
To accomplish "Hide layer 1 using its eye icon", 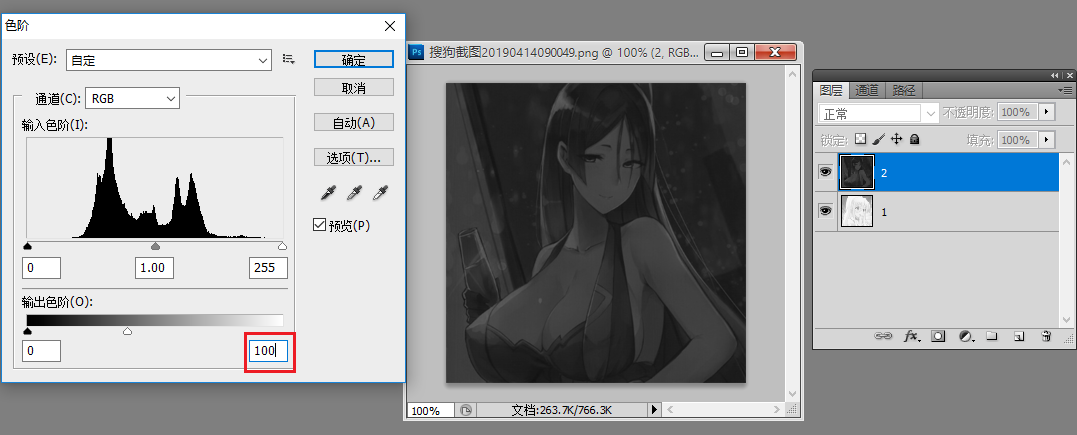I will 826,211.
